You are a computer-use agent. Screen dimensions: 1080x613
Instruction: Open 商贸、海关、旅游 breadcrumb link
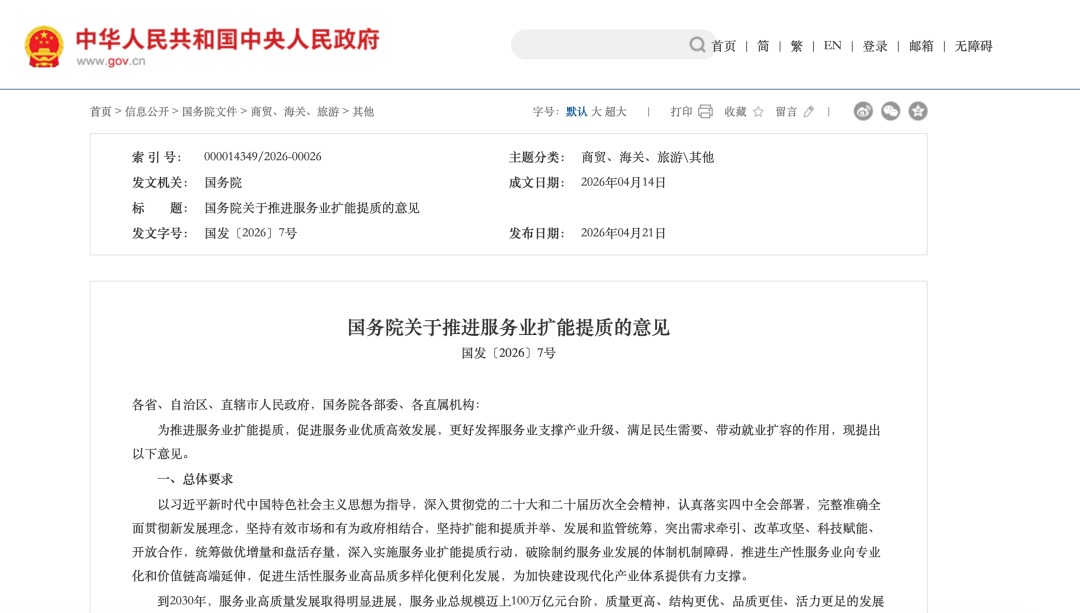[295, 112]
